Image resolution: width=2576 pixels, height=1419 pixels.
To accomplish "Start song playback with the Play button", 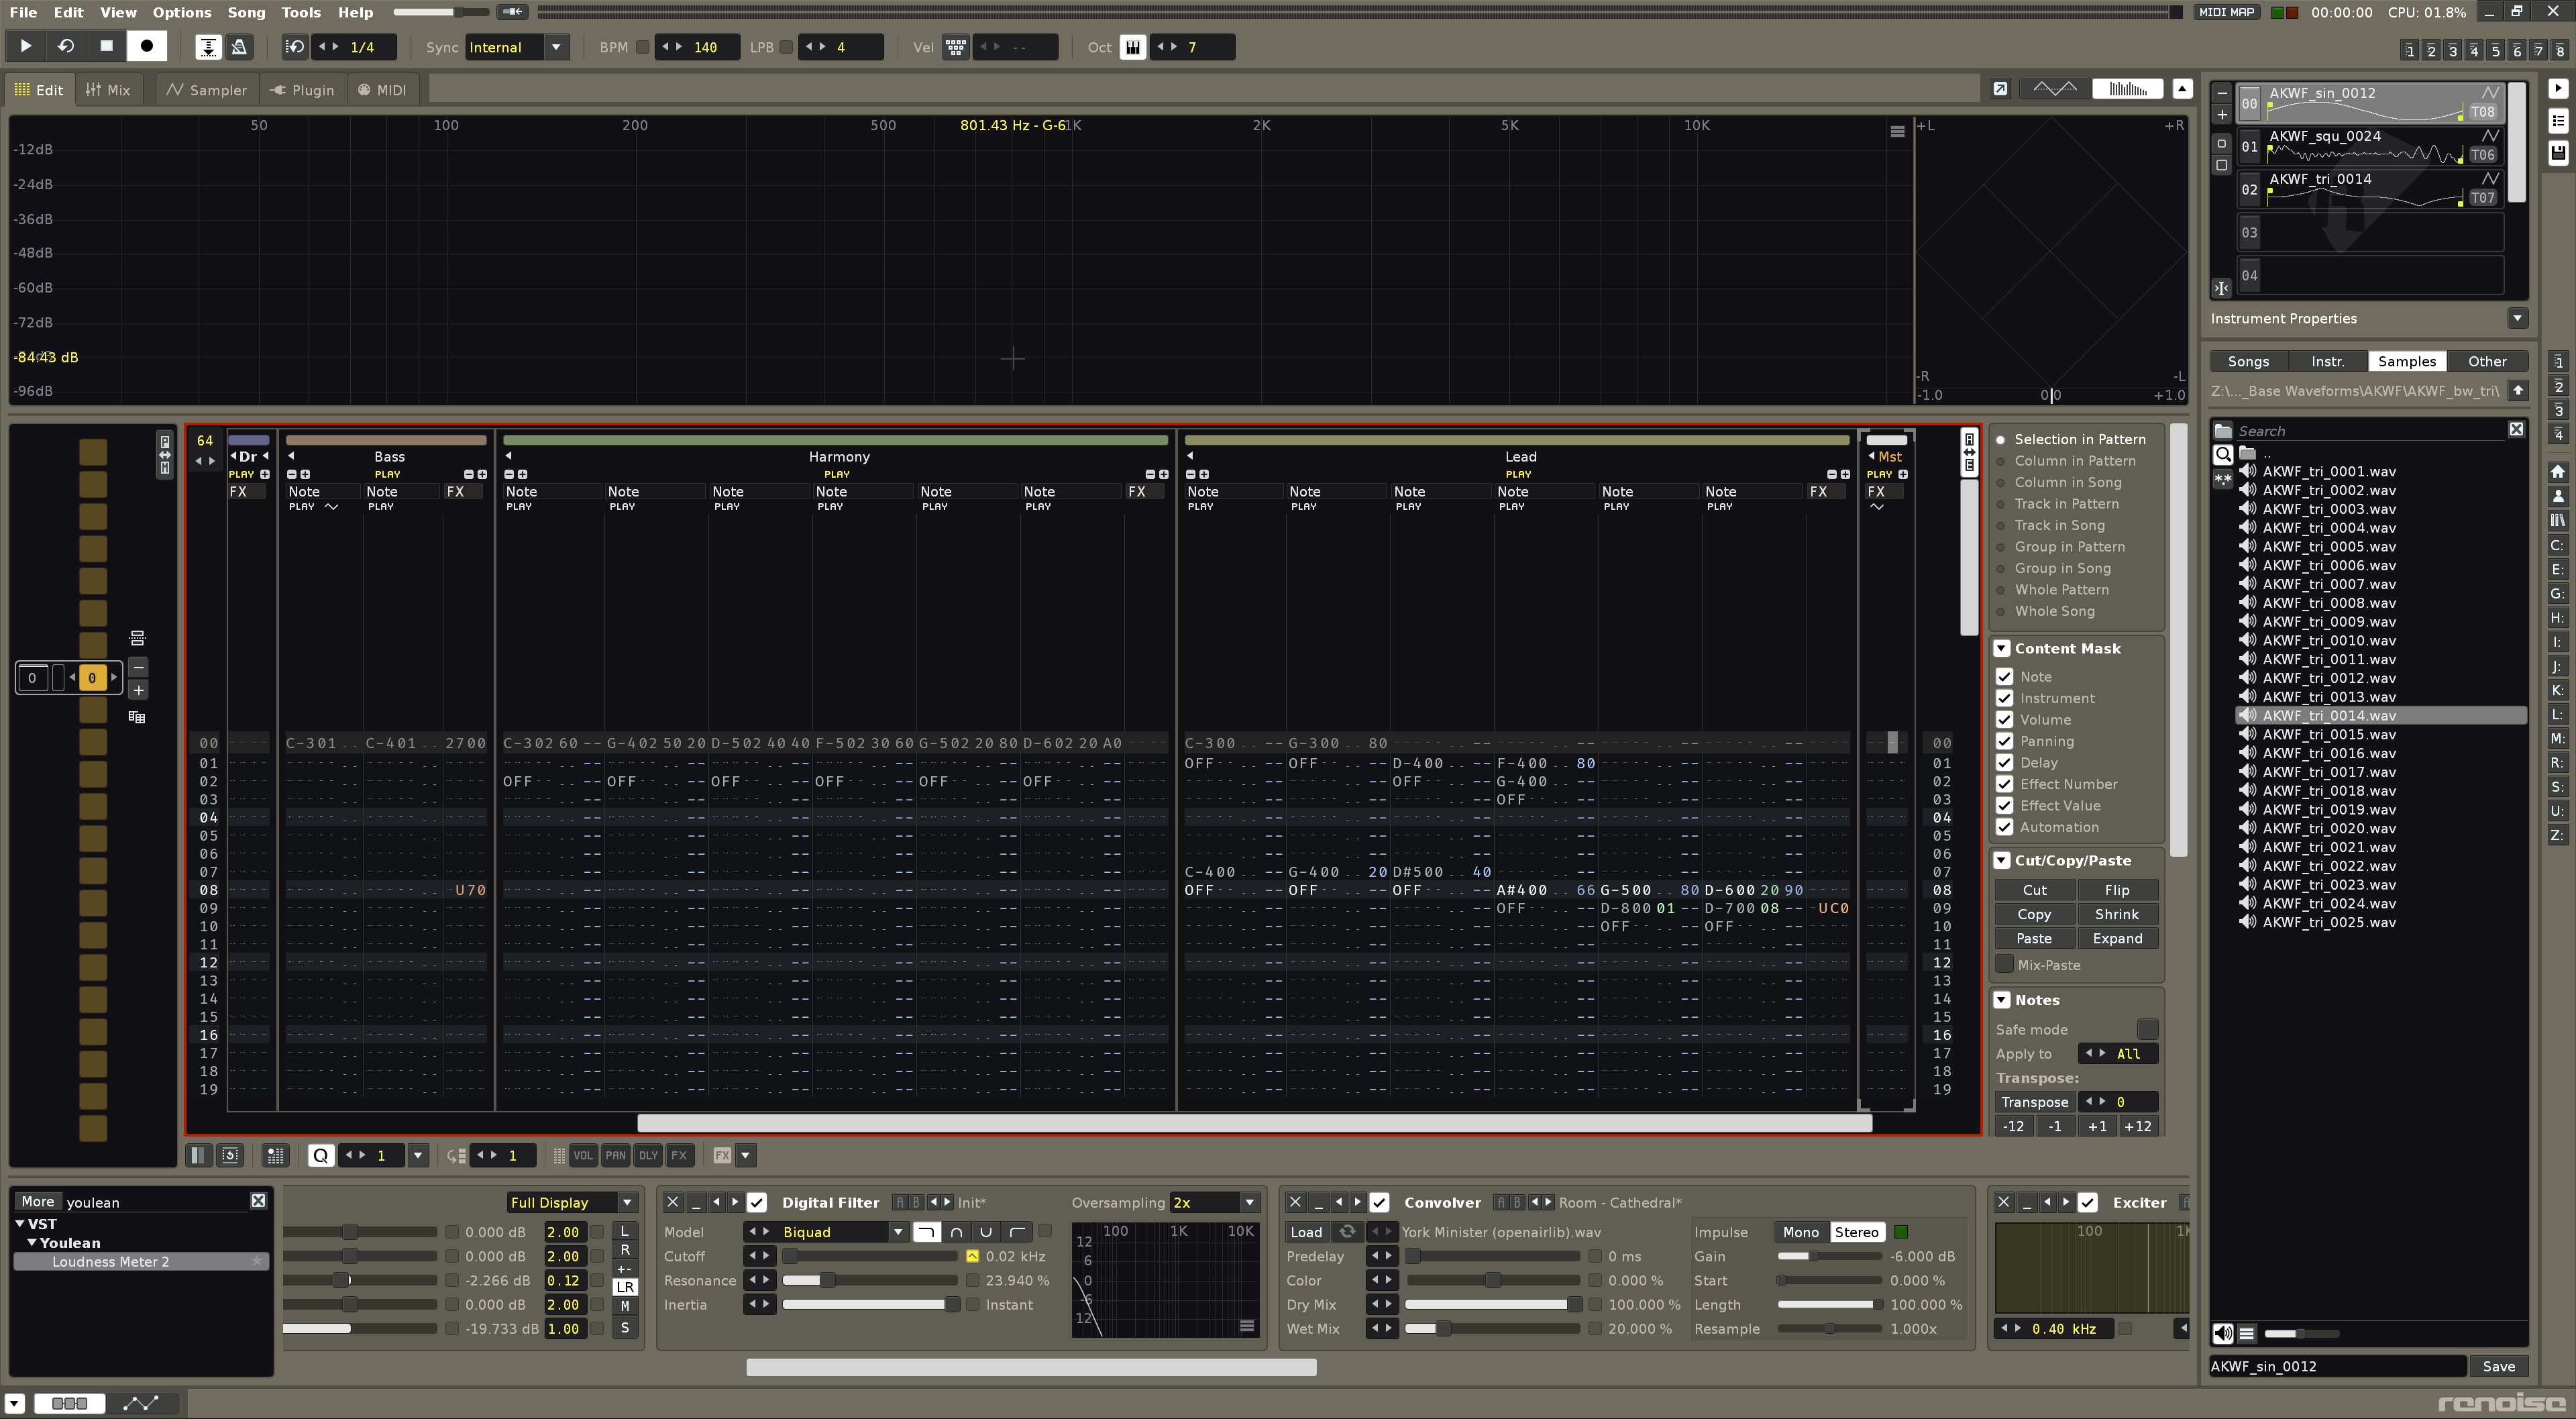I will (26, 46).
